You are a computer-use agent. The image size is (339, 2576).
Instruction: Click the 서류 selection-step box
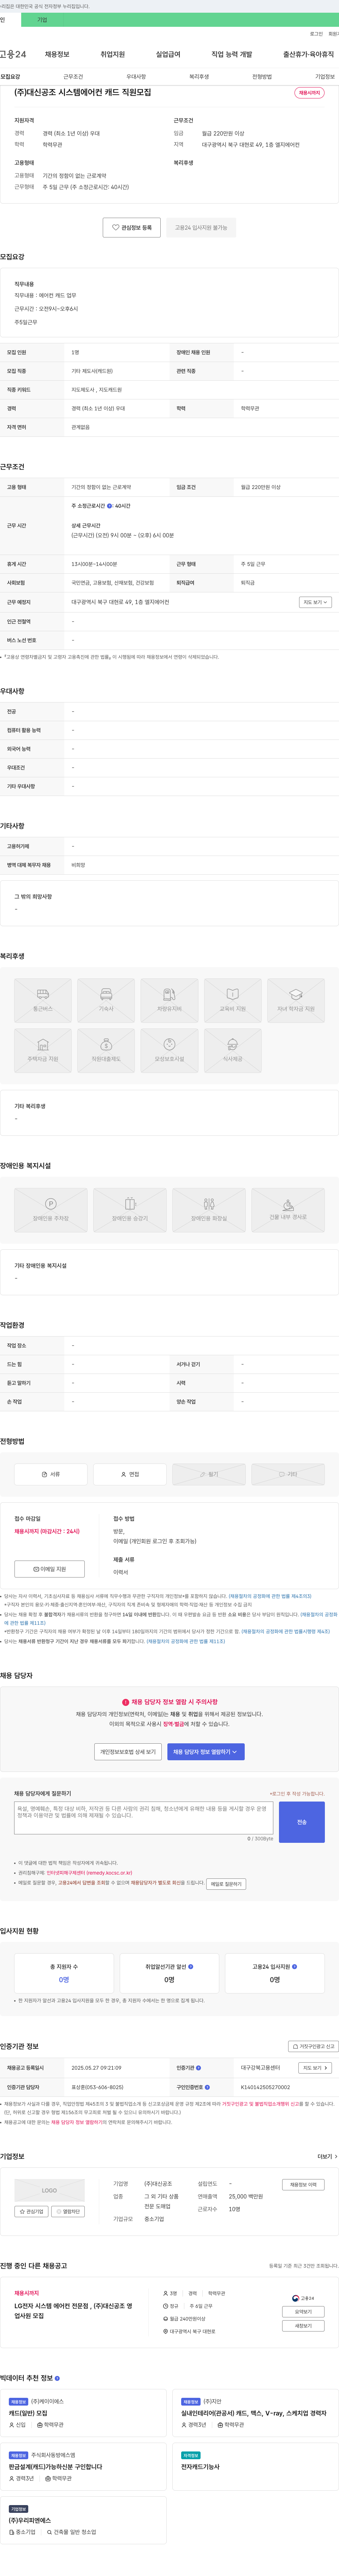click(51, 1474)
